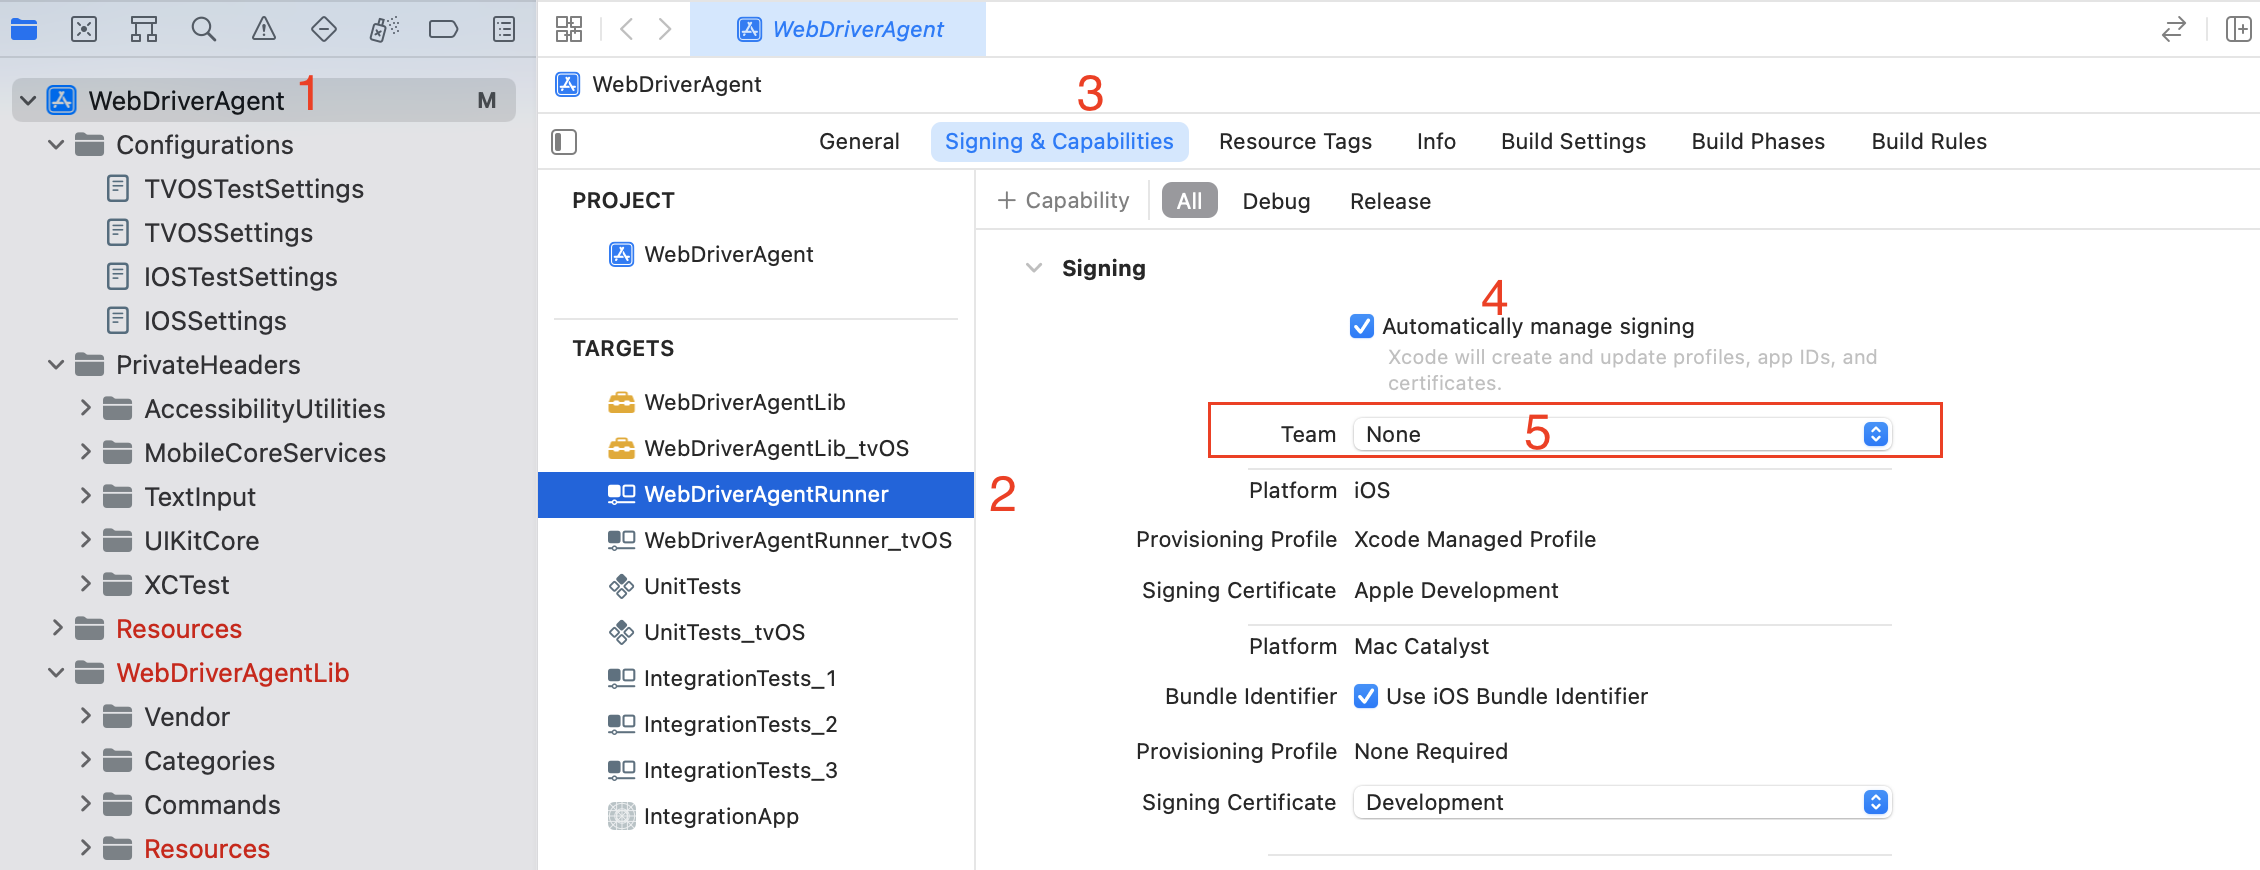Switch to the Resource Tags tab
This screenshot has height=870, width=2260.
point(1295,142)
